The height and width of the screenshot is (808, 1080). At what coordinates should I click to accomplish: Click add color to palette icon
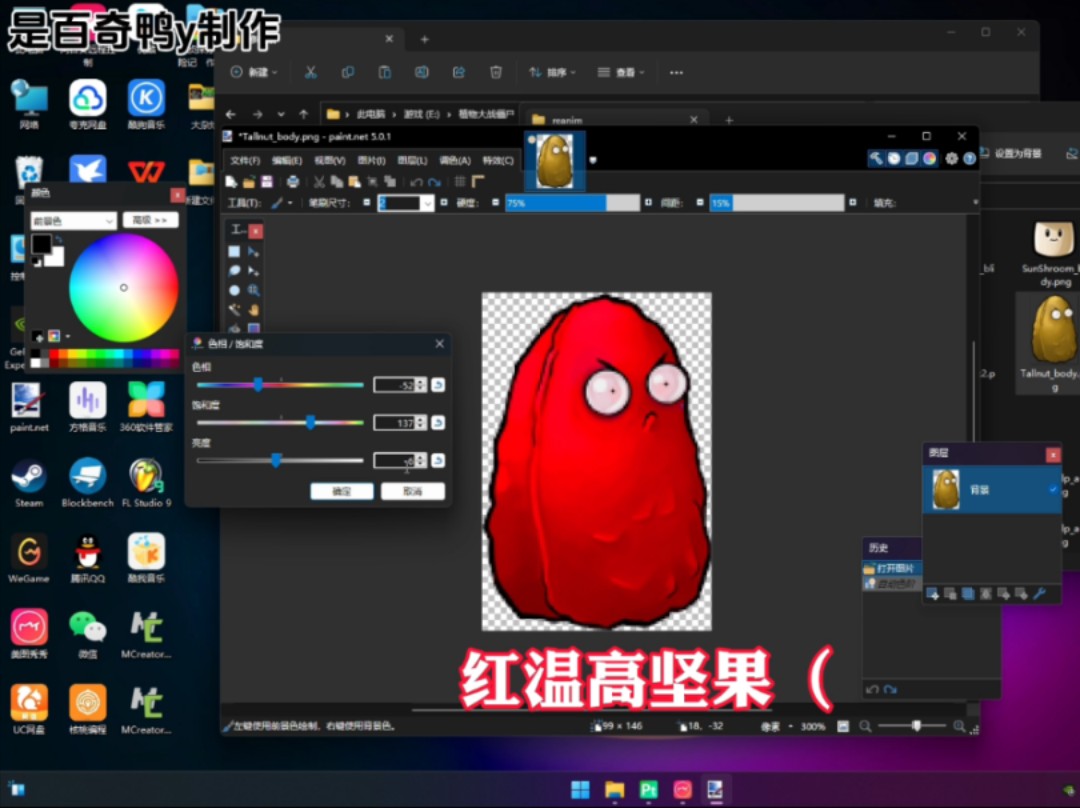pos(38,336)
